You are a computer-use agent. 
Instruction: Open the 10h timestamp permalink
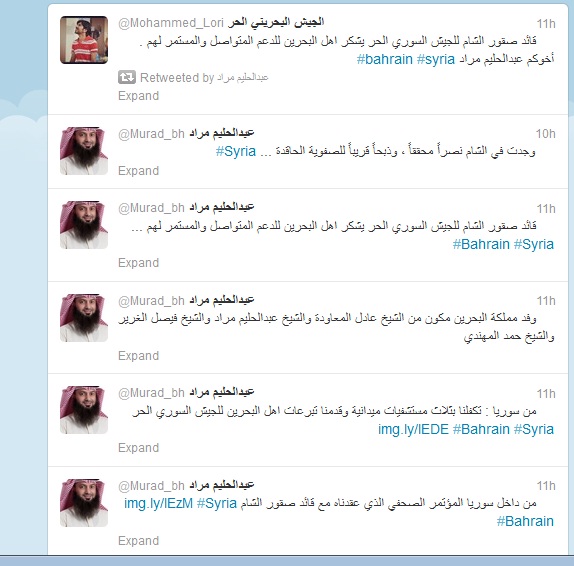click(x=545, y=134)
